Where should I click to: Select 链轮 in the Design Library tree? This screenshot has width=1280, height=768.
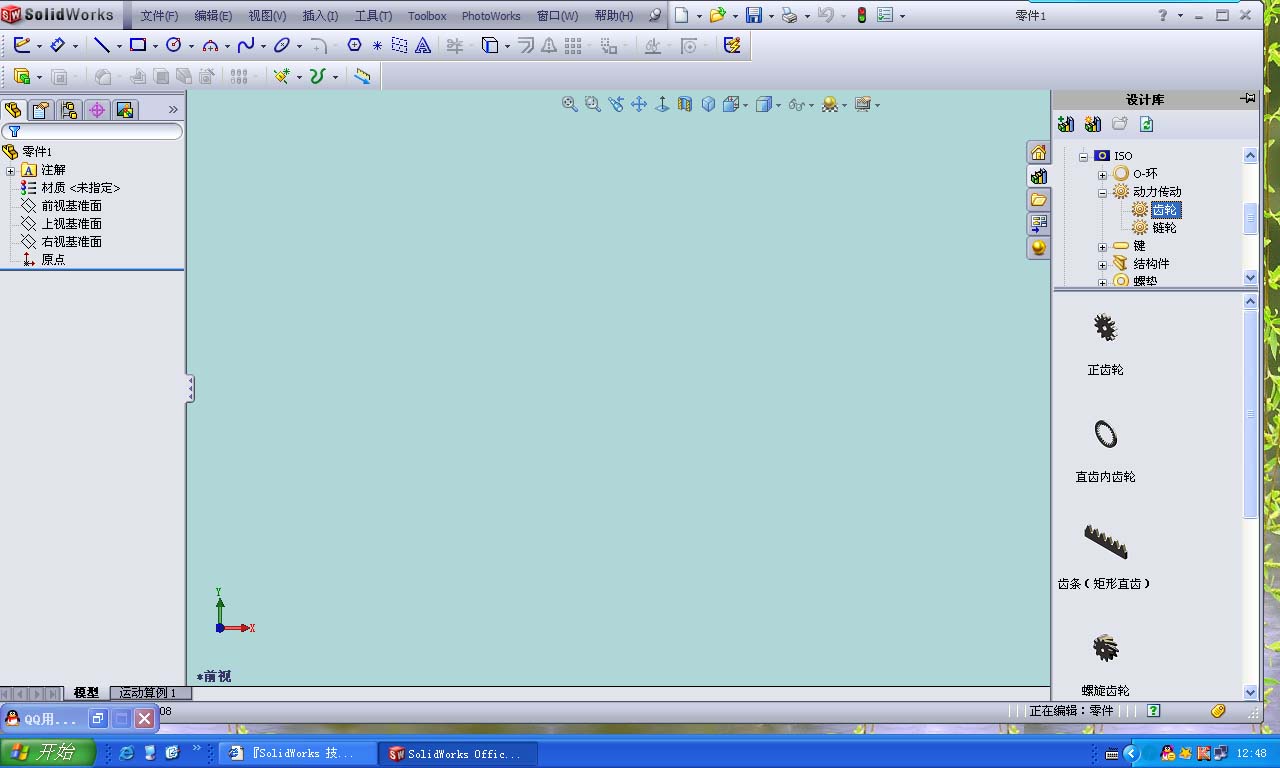coord(1164,228)
